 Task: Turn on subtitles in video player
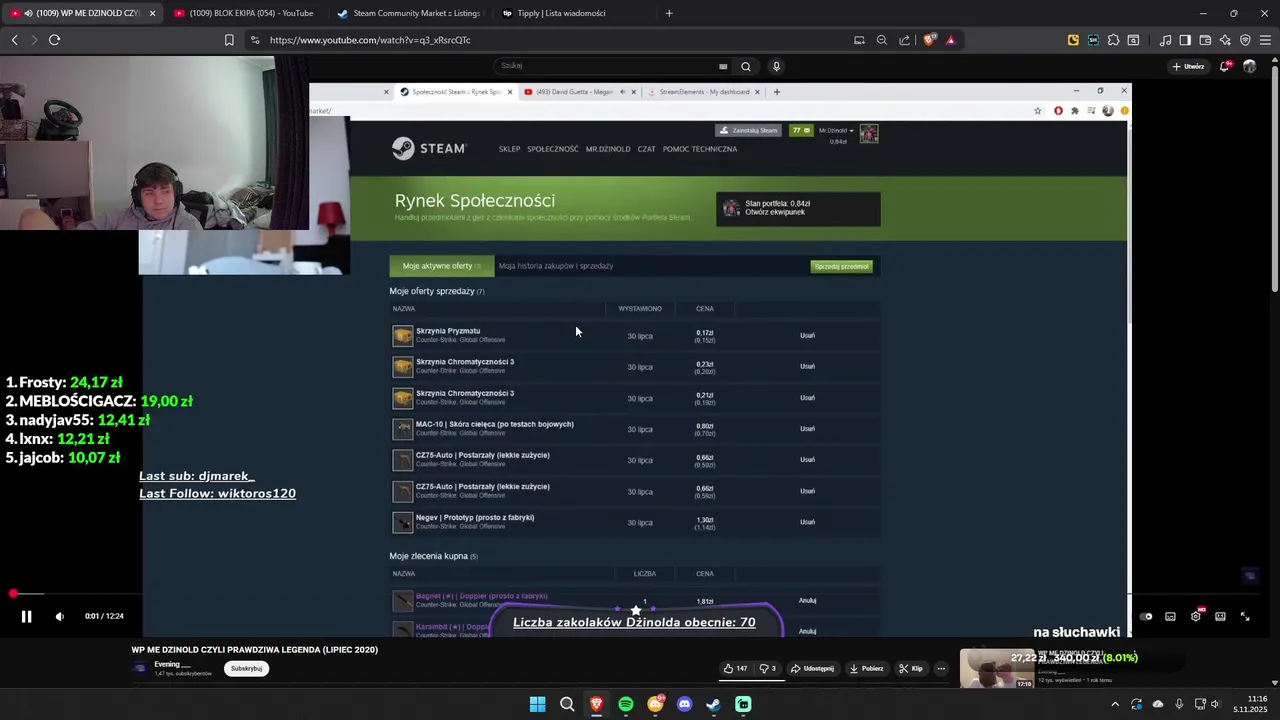pyautogui.click(x=1170, y=617)
